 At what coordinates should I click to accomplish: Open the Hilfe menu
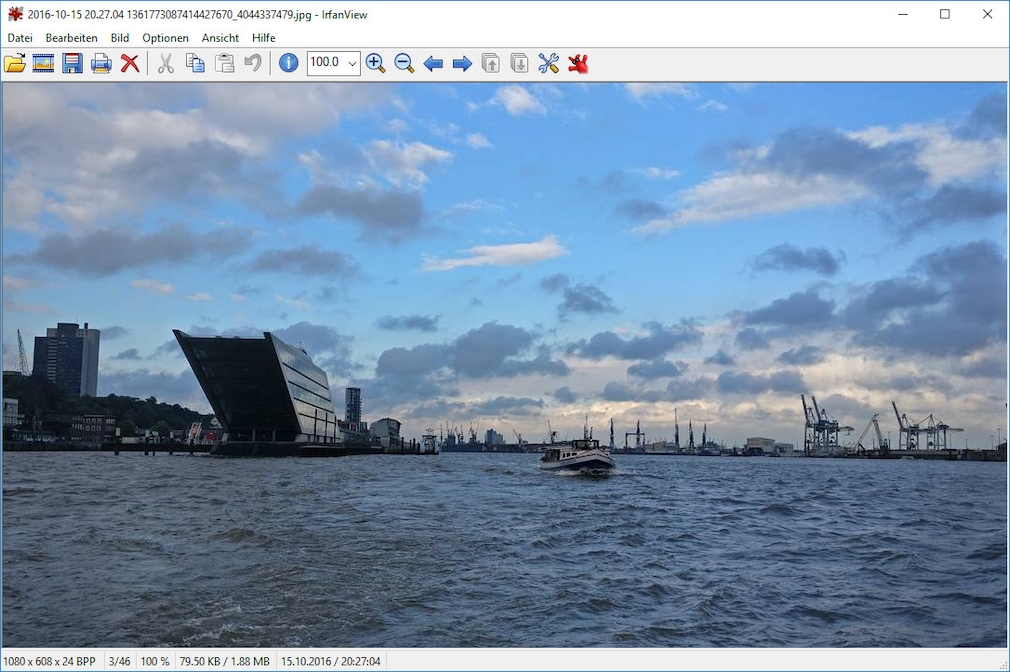coord(263,37)
